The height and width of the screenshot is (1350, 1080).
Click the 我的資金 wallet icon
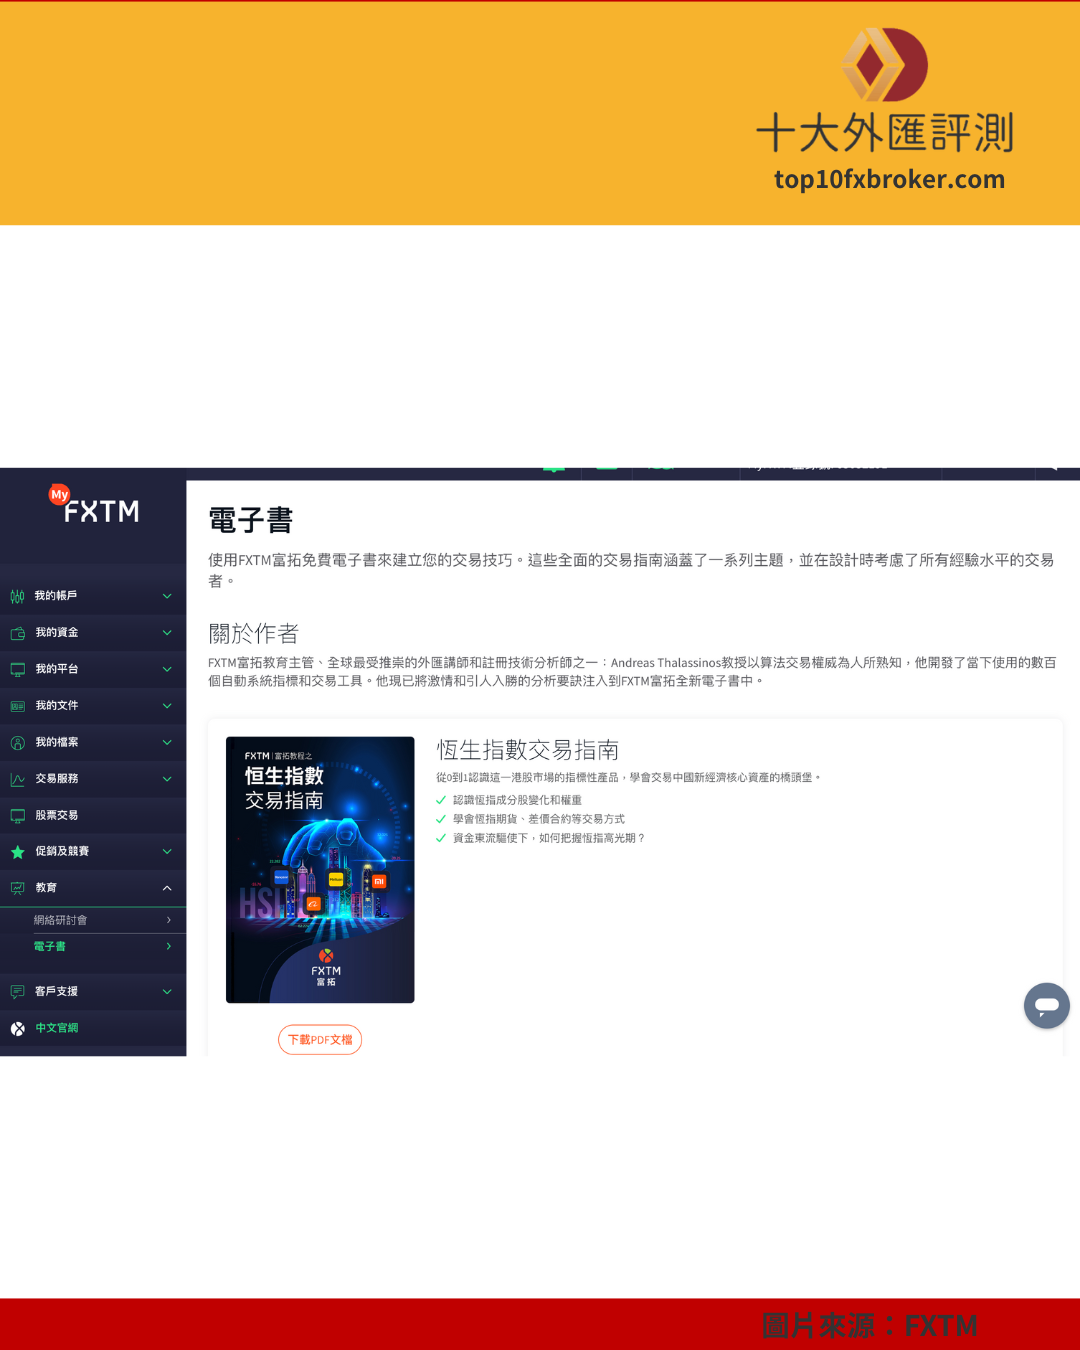[x=17, y=633]
